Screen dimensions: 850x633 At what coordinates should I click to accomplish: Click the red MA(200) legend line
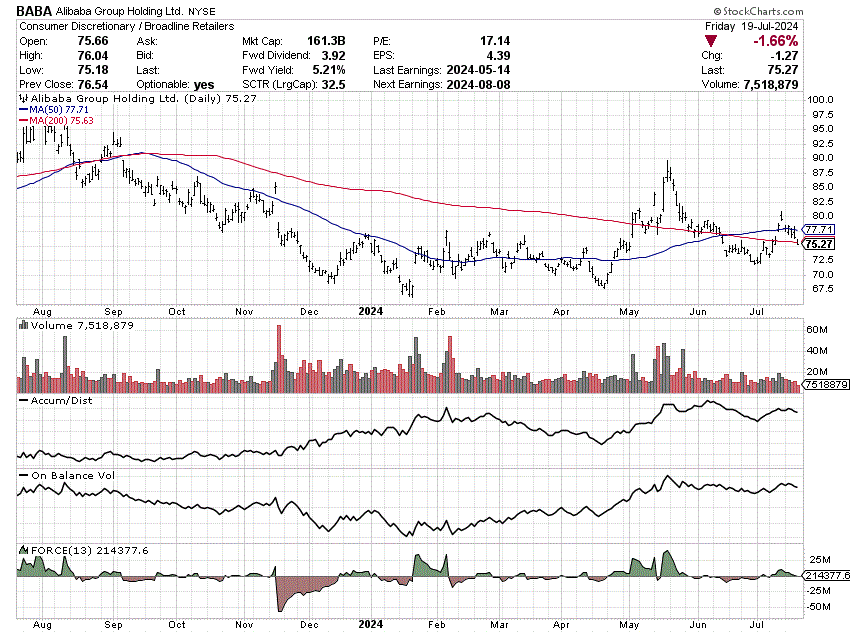coord(23,120)
